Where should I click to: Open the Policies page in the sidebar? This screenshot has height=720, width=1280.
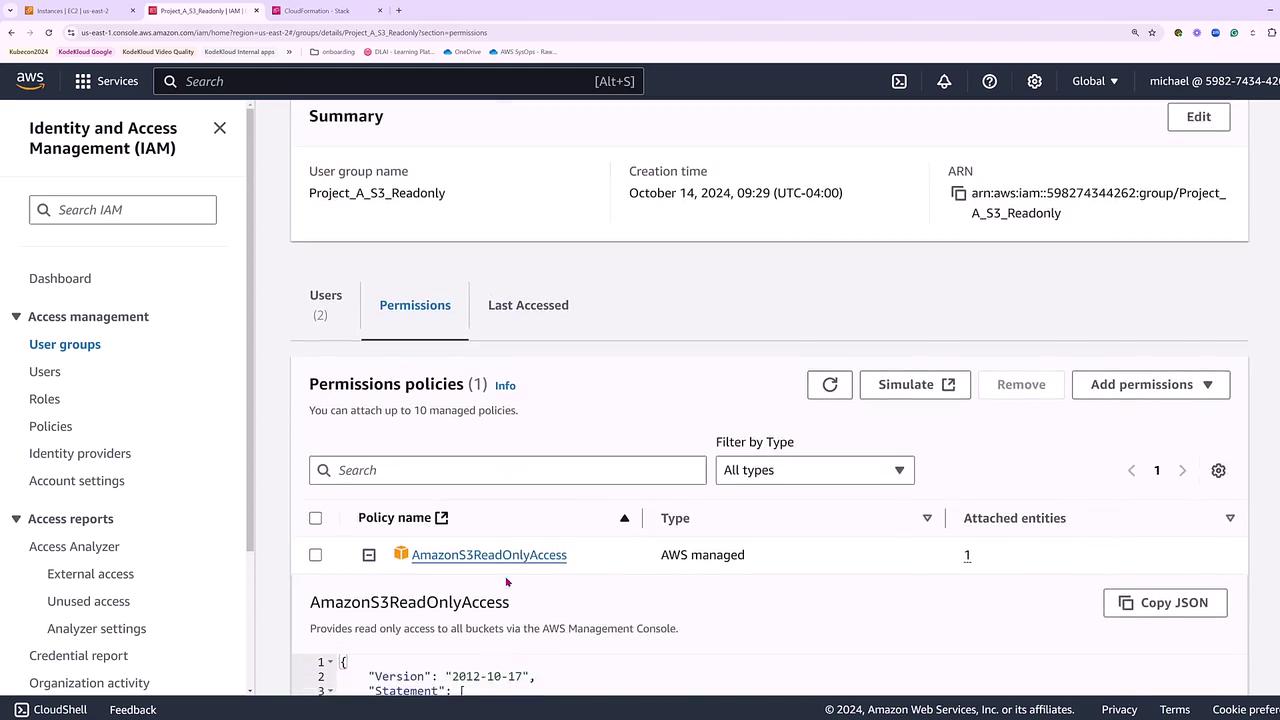[x=50, y=426]
